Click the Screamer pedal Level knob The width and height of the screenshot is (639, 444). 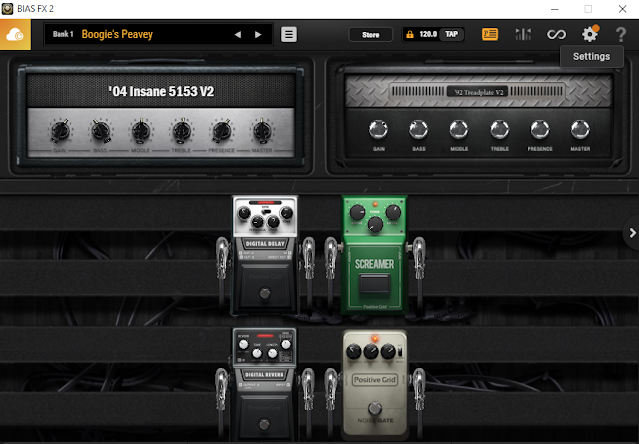[393, 212]
